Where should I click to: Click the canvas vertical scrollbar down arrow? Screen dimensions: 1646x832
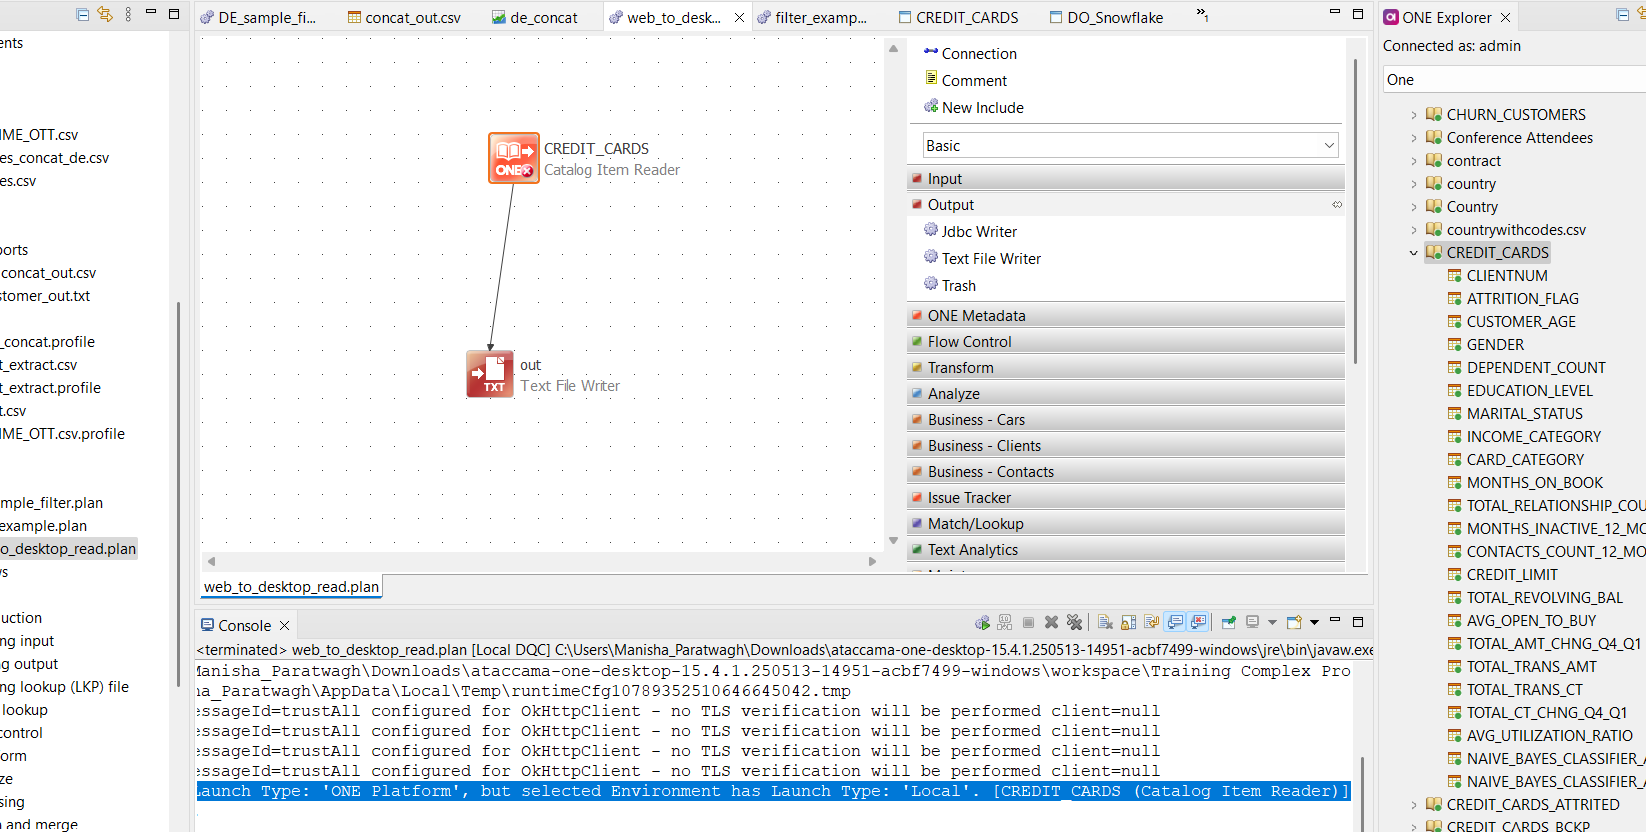pos(893,540)
